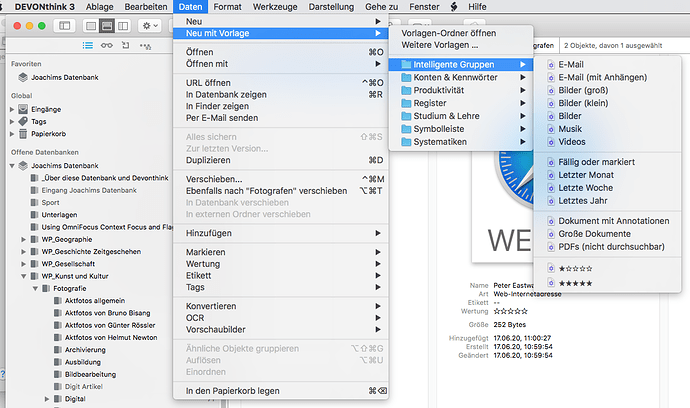Select Bilder (groß) smart group template
Screen dimensions: 690x408
pyautogui.click(x=607, y=90)
